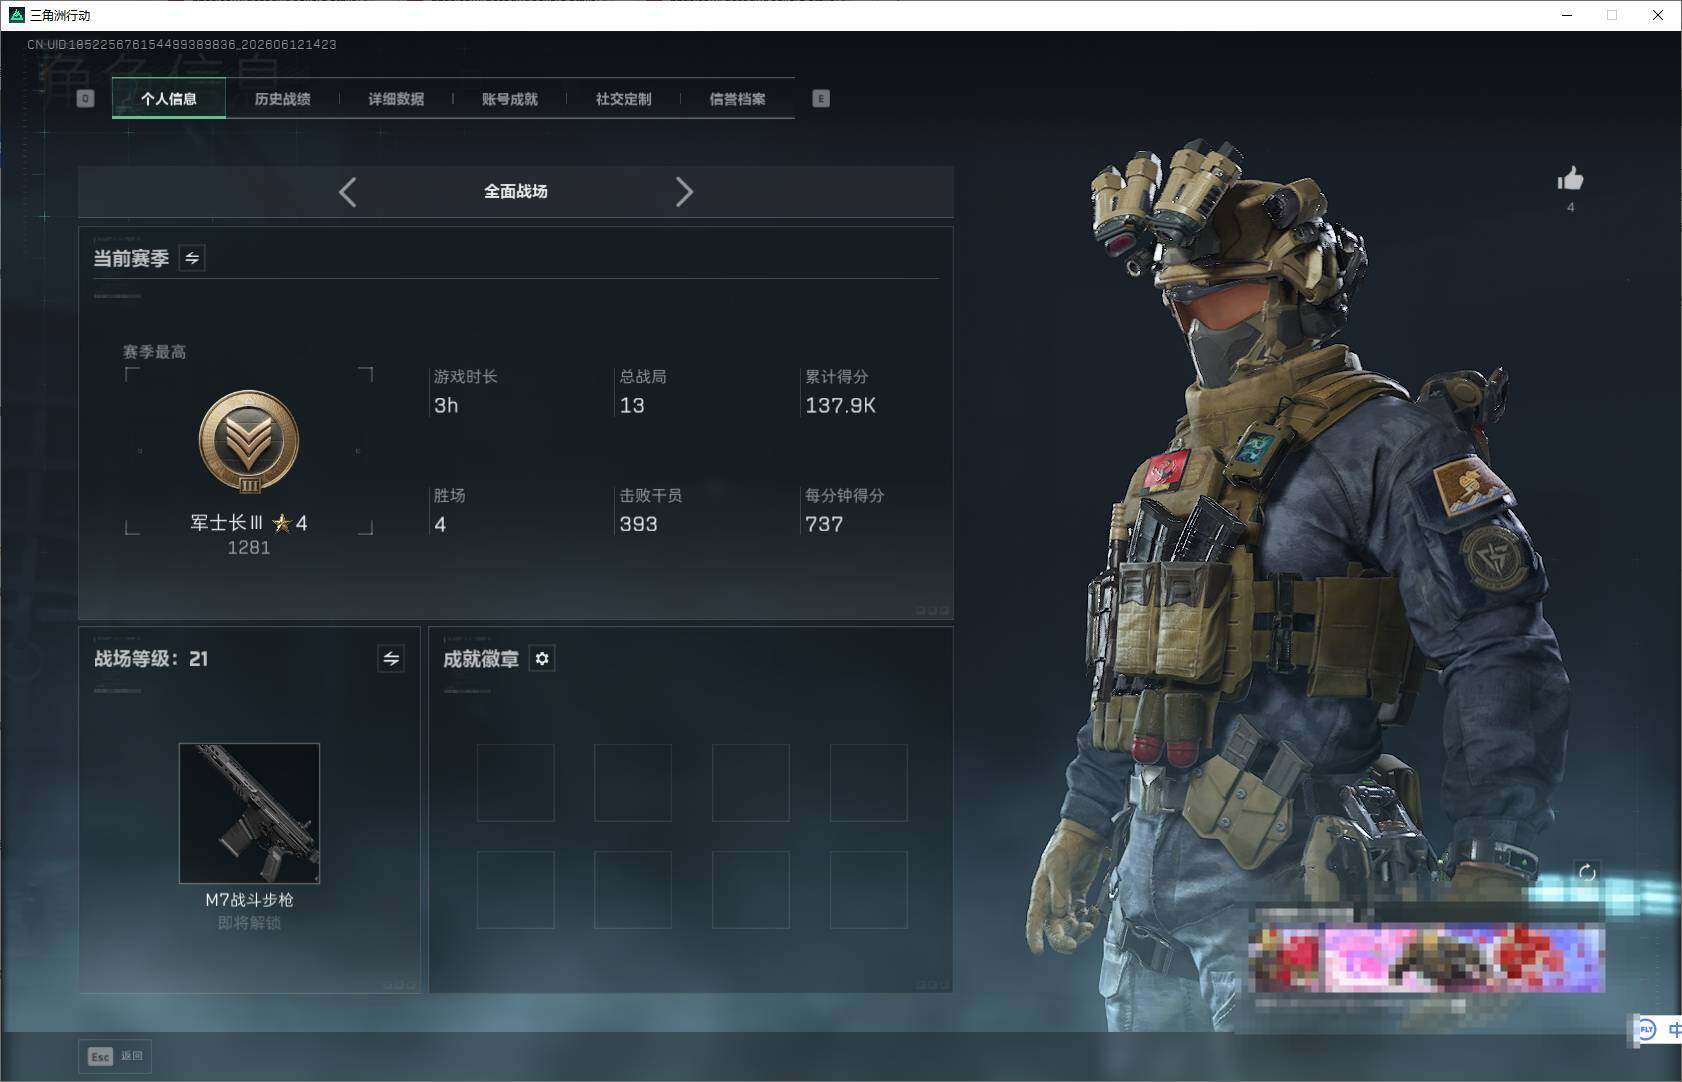This screenshot has height=1082, width=1682.
Task: View the 信誉档案 tab
Action: pyautogui.click(x=737, y=99)
